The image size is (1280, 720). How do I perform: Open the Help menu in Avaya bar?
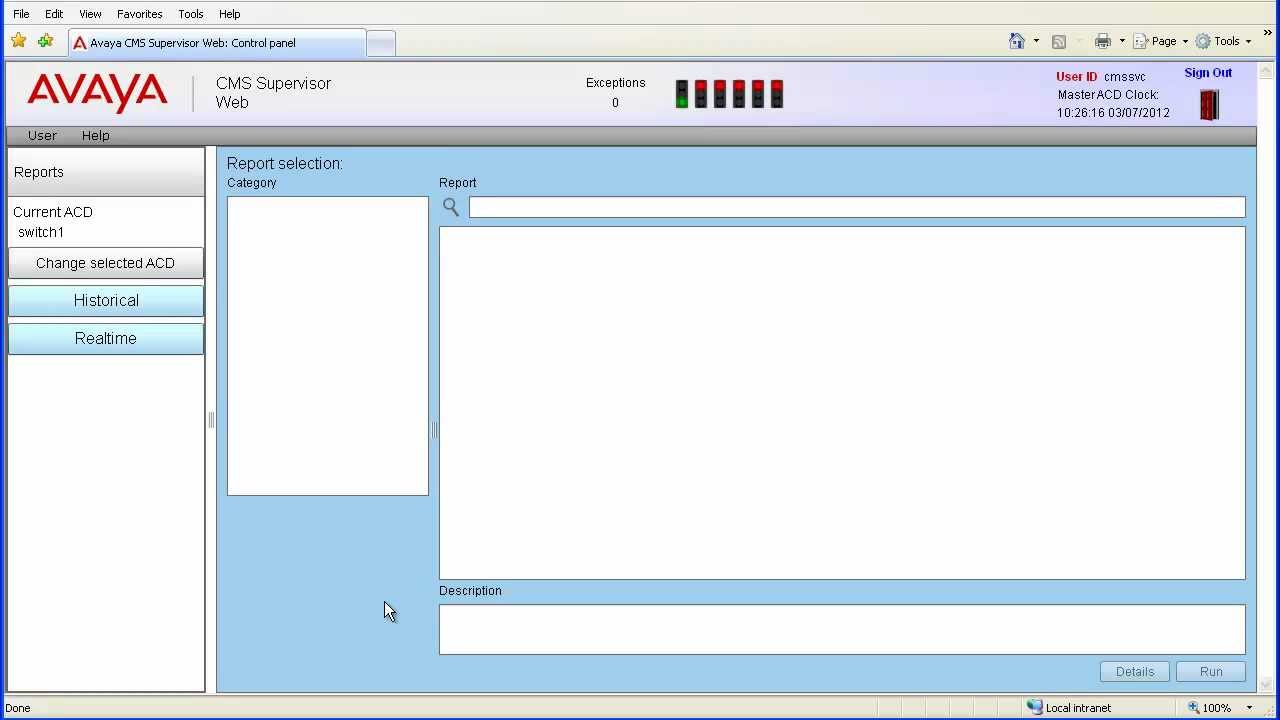tap(96, 135)
